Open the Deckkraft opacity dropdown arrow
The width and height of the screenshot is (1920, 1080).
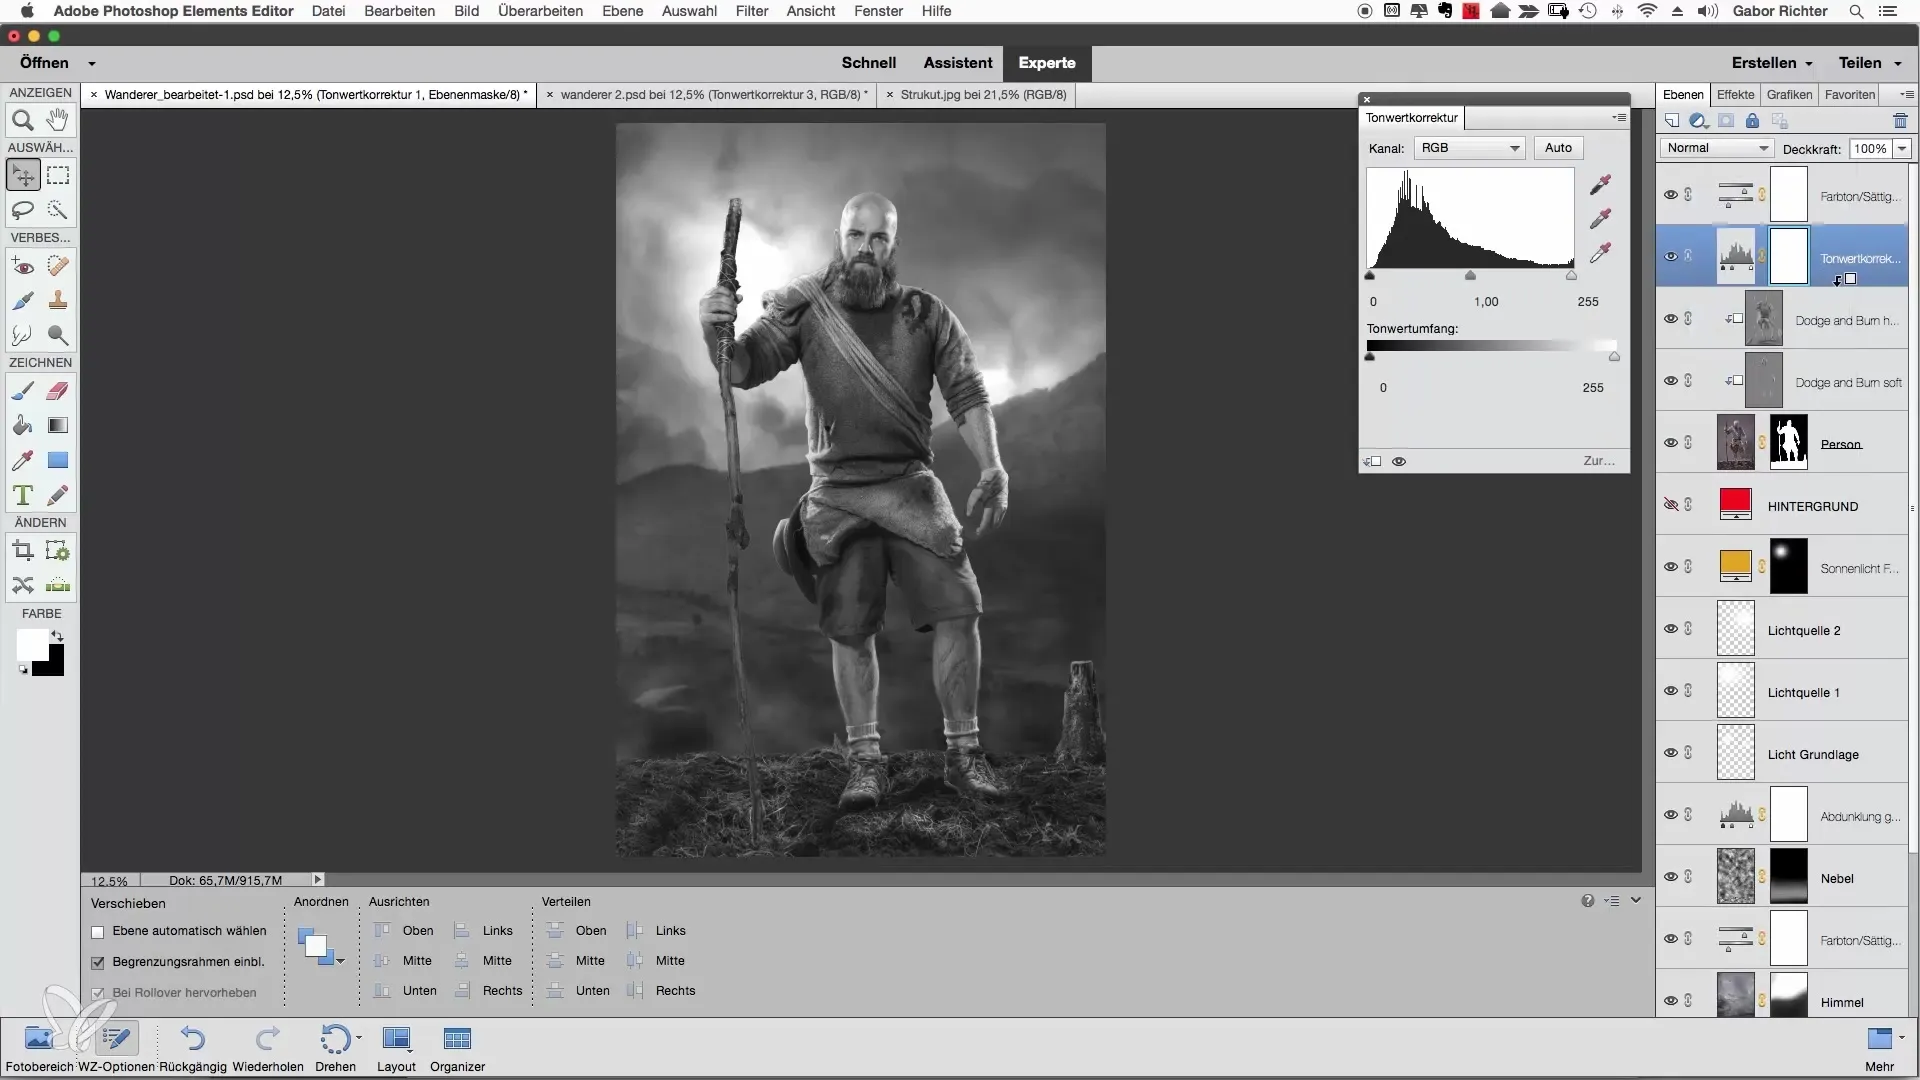(x=1902, y=149)
